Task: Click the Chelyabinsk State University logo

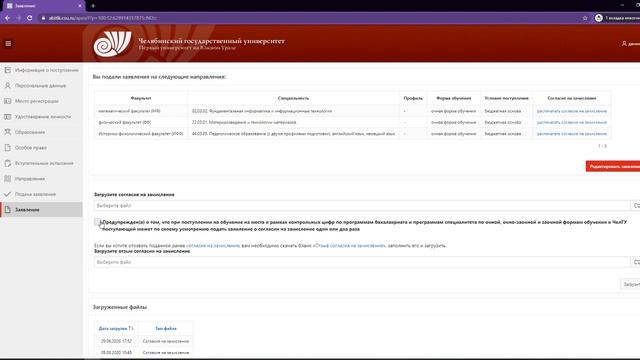Action: (112, 44)
